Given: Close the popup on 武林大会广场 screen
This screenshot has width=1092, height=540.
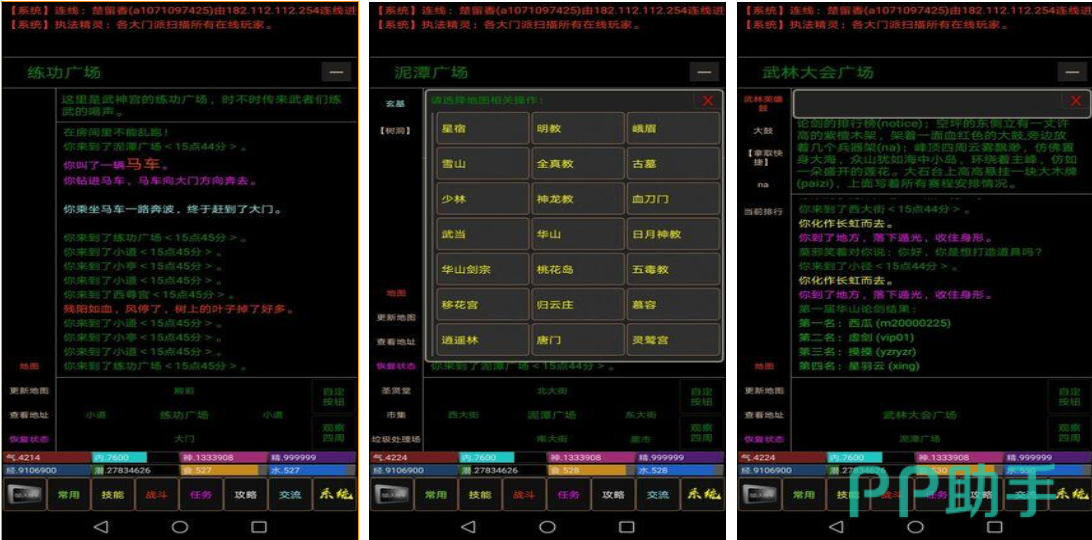Looking at the screenshot, I should click(x=1076, y=101).
